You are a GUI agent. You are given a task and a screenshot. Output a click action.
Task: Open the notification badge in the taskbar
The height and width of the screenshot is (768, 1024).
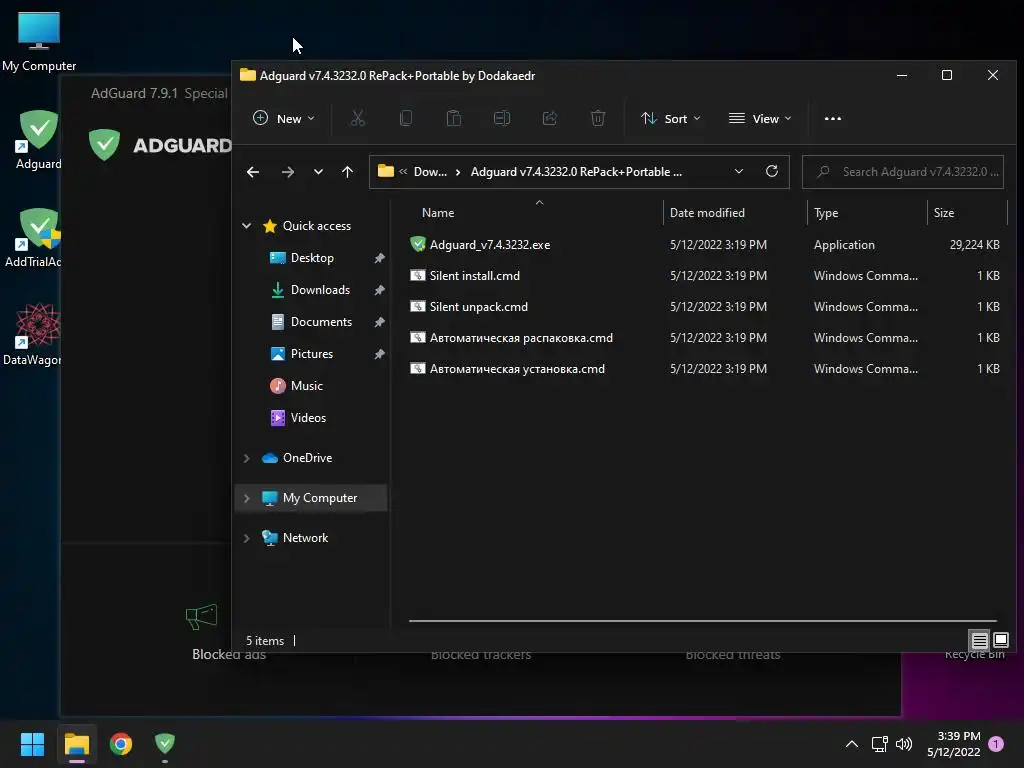tap(996, 744)
